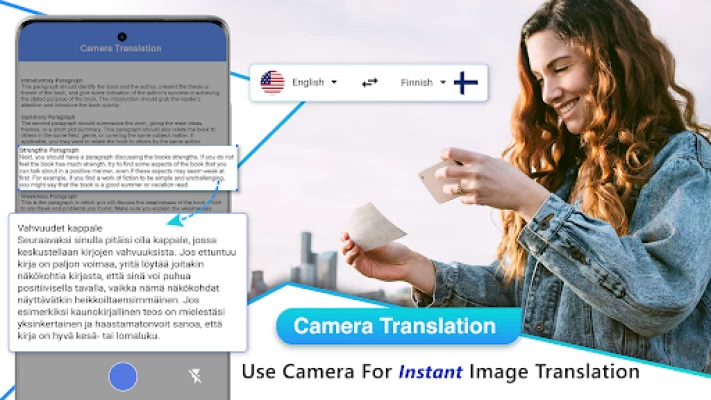
Task: Click the United States flag icon
Action: [x=273, y=83]
